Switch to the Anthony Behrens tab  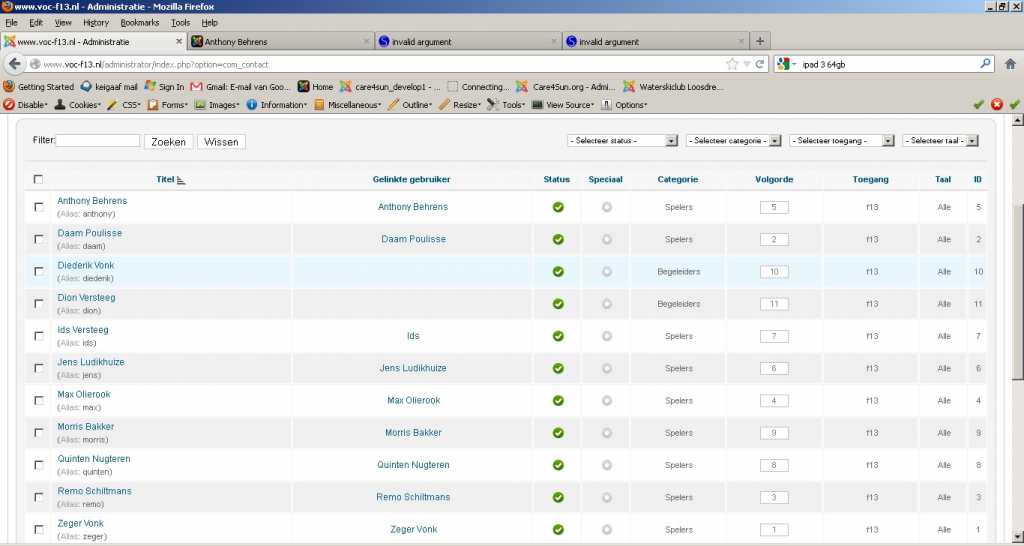[x=279, y=42]
